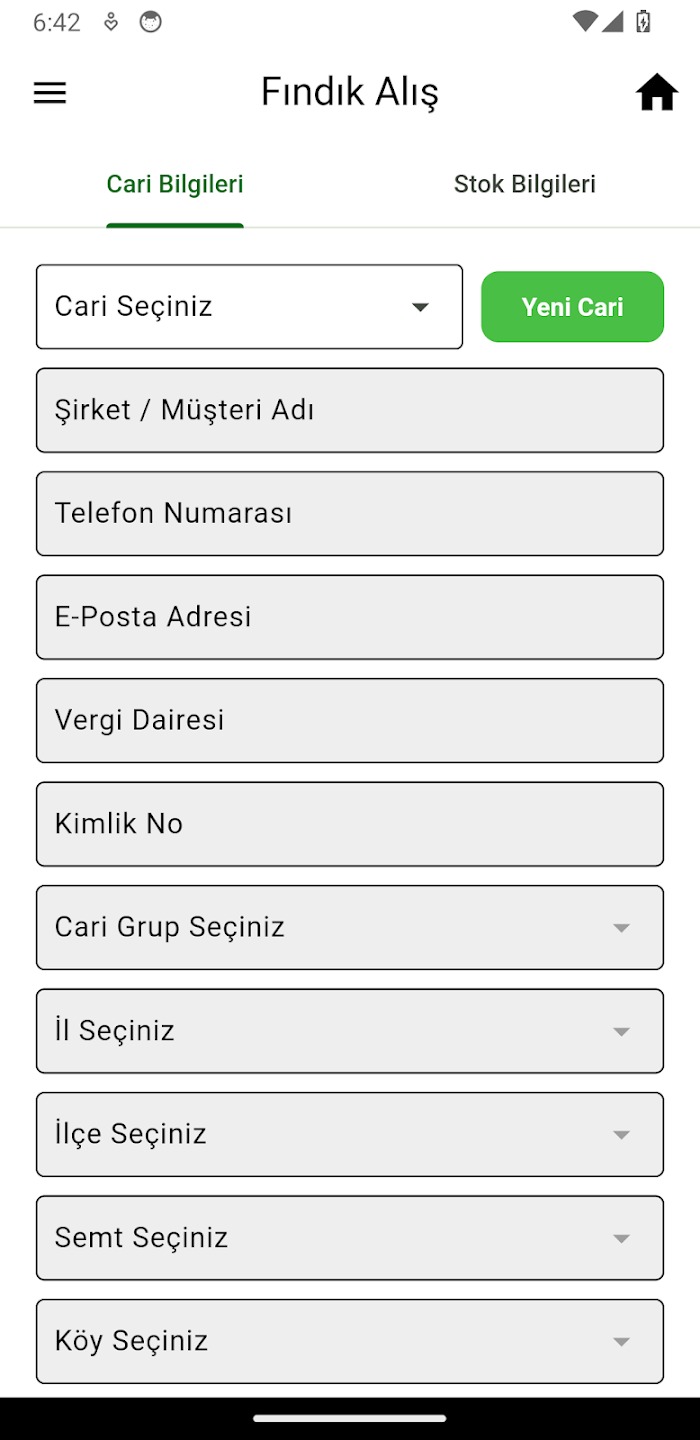Select the E-Posta Adresi input
Viewport: 700px width, 1440px height.
(349, 617)
